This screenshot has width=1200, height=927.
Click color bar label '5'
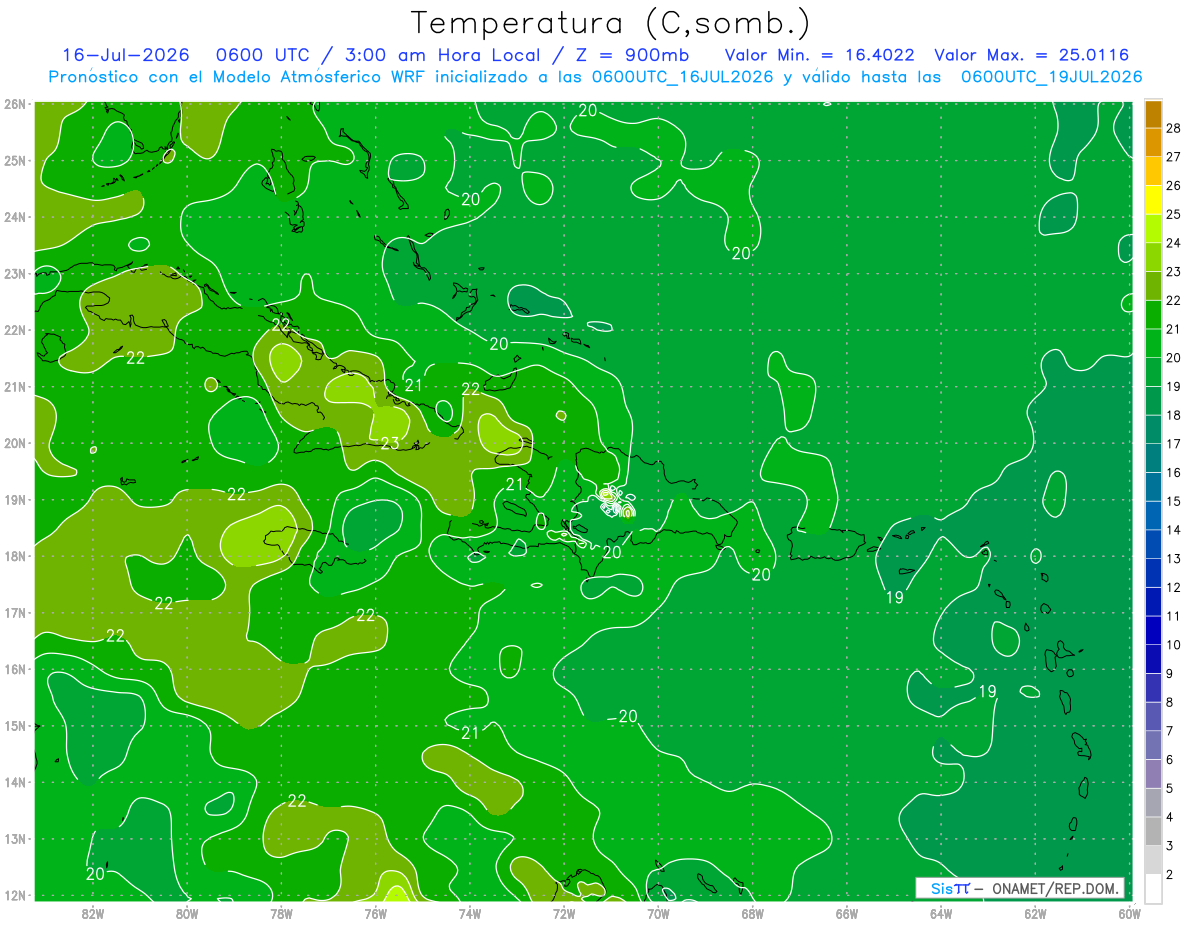click(x=1170, y=788)
